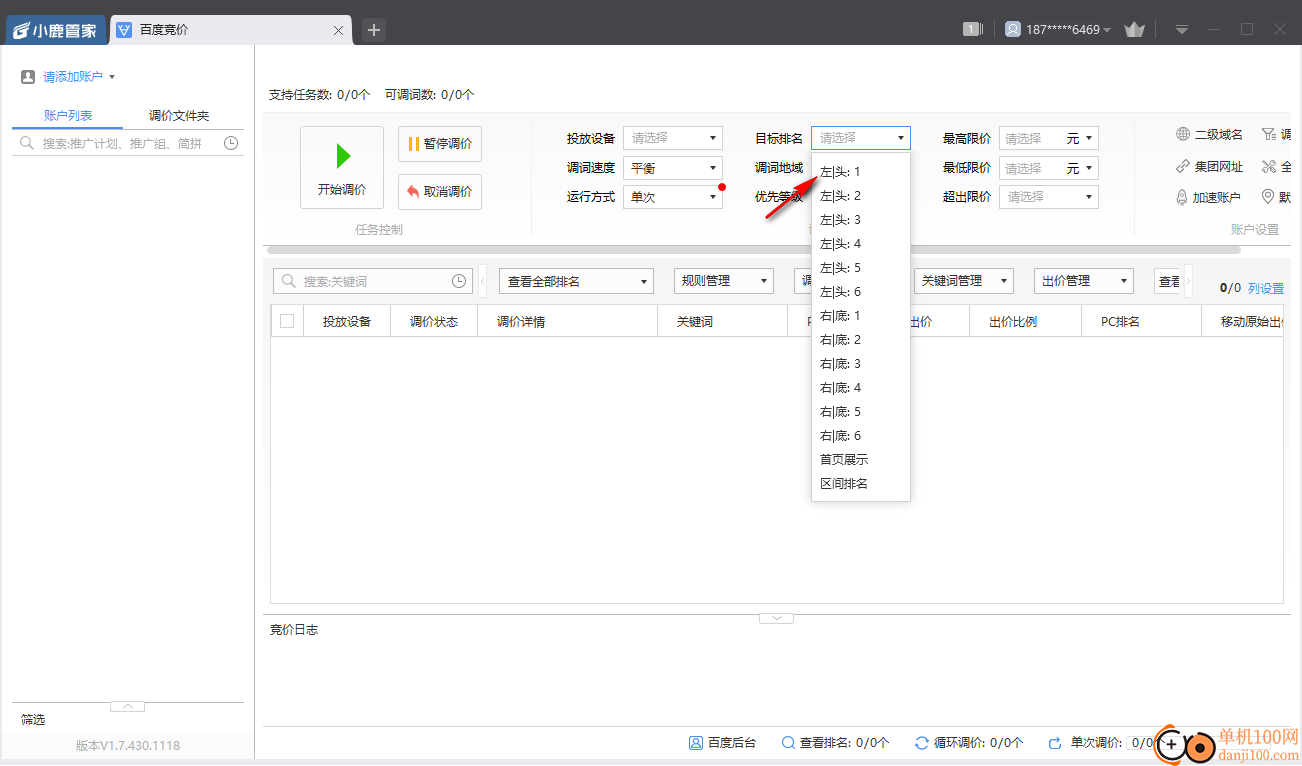Click the 加速账户 rocket icon option

[x=1208, y=198]
